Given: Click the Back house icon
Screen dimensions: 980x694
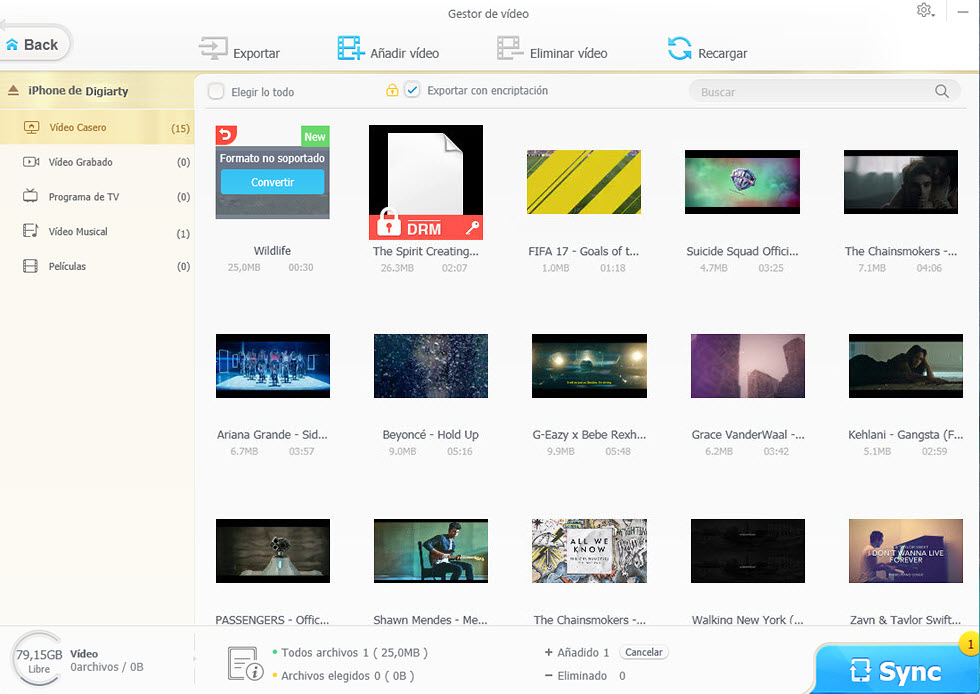Looking at the screenshot, I should point(12,44).
